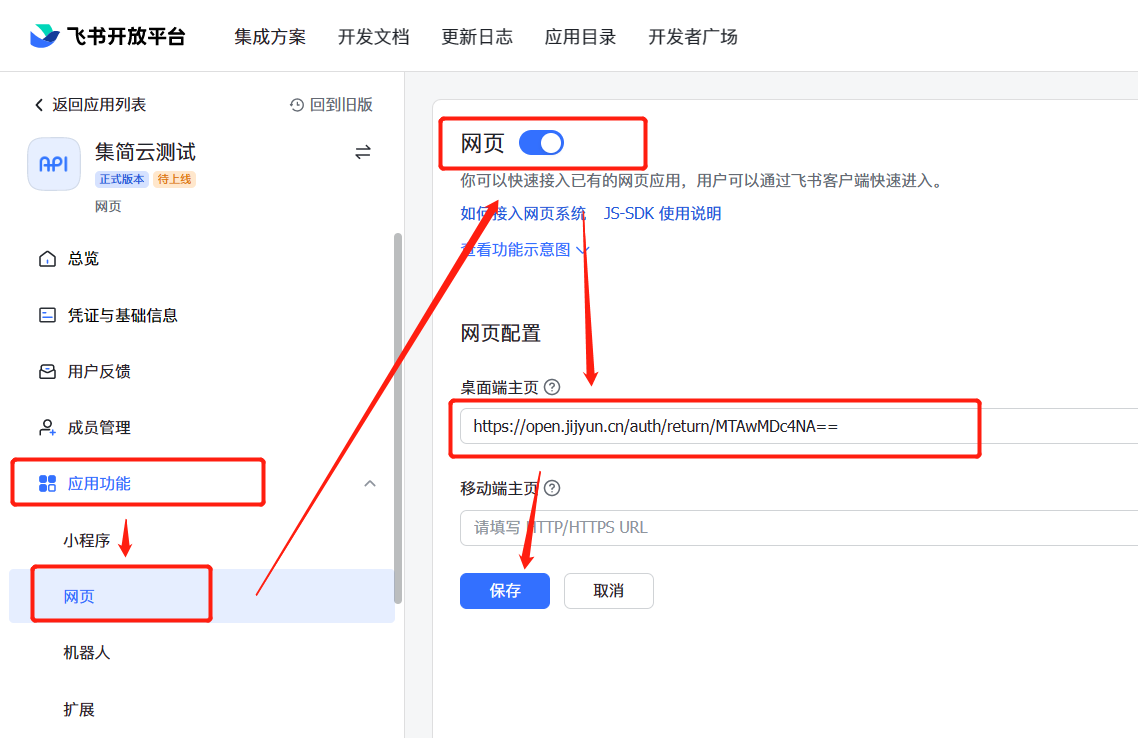Toggle the 网页 feature switch
This screenshot has width=1138, height=738.
click(541, 143)
